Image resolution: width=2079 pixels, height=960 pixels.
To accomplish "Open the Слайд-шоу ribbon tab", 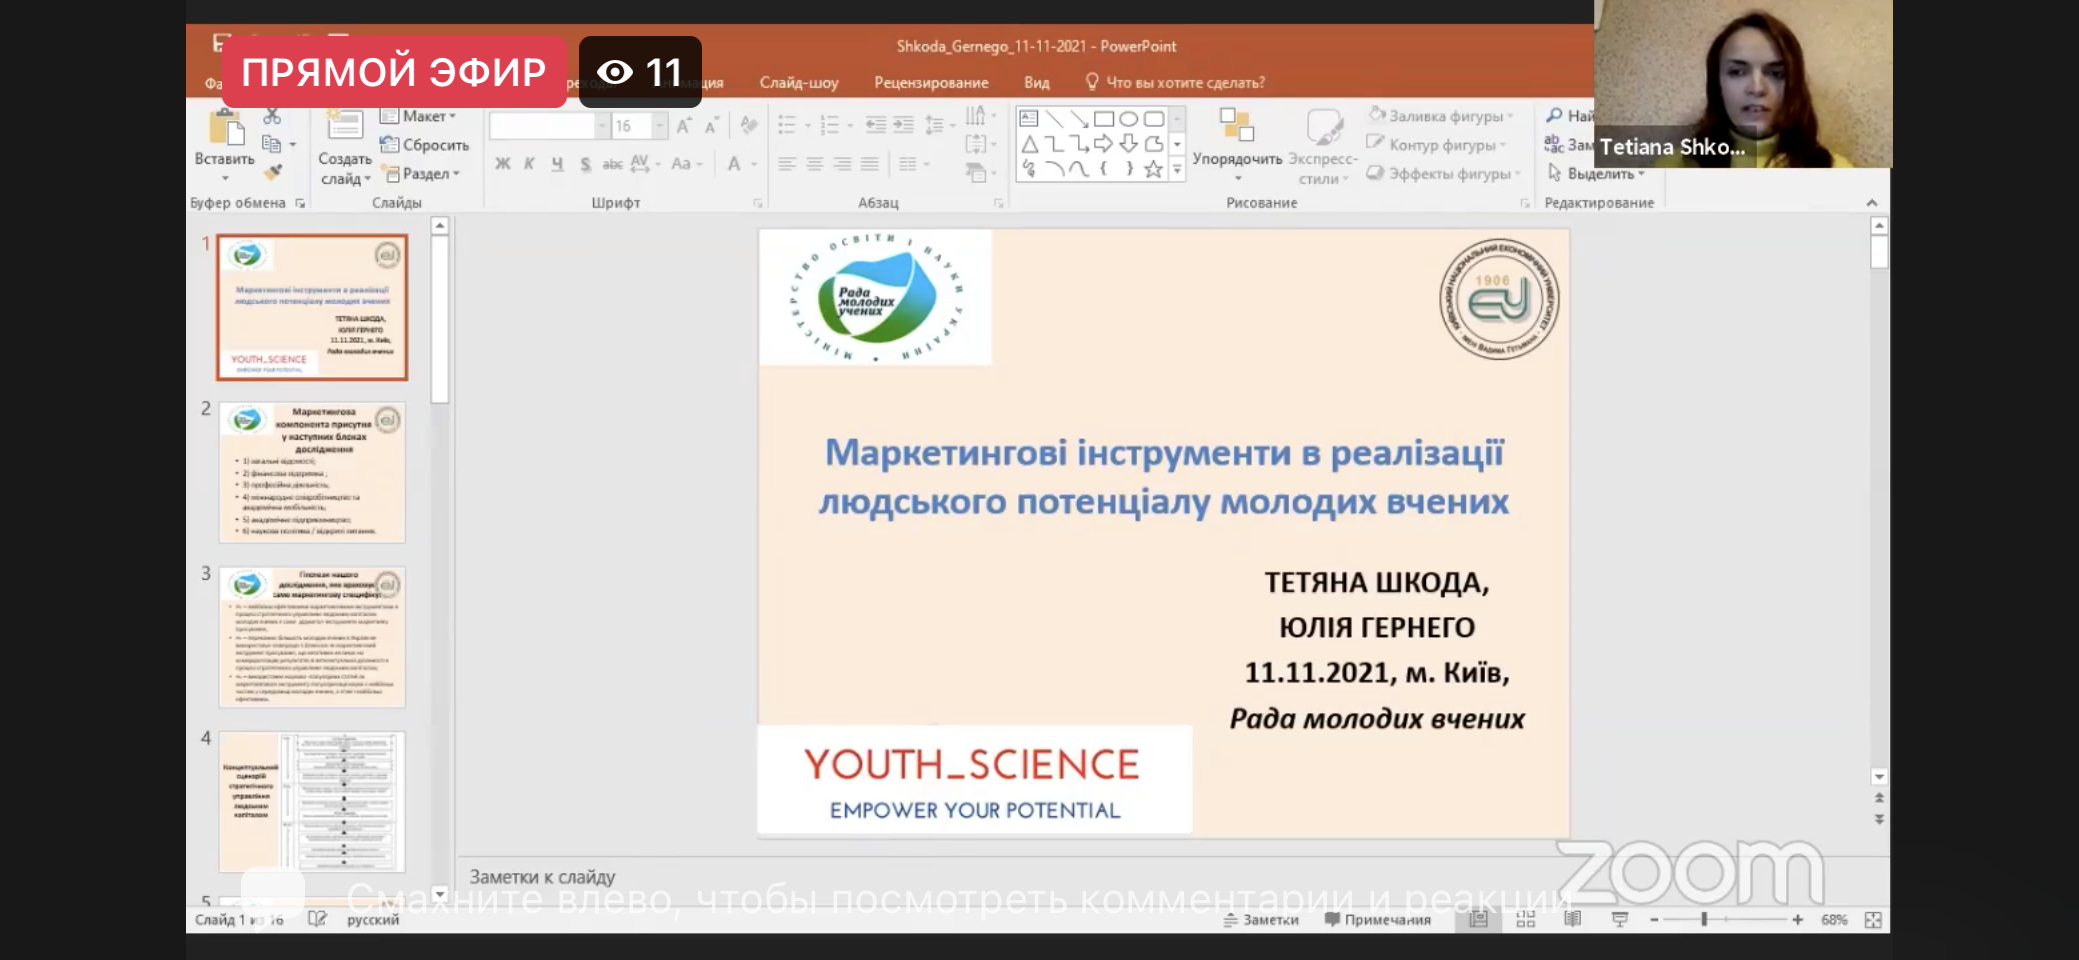I will [798, 83].
